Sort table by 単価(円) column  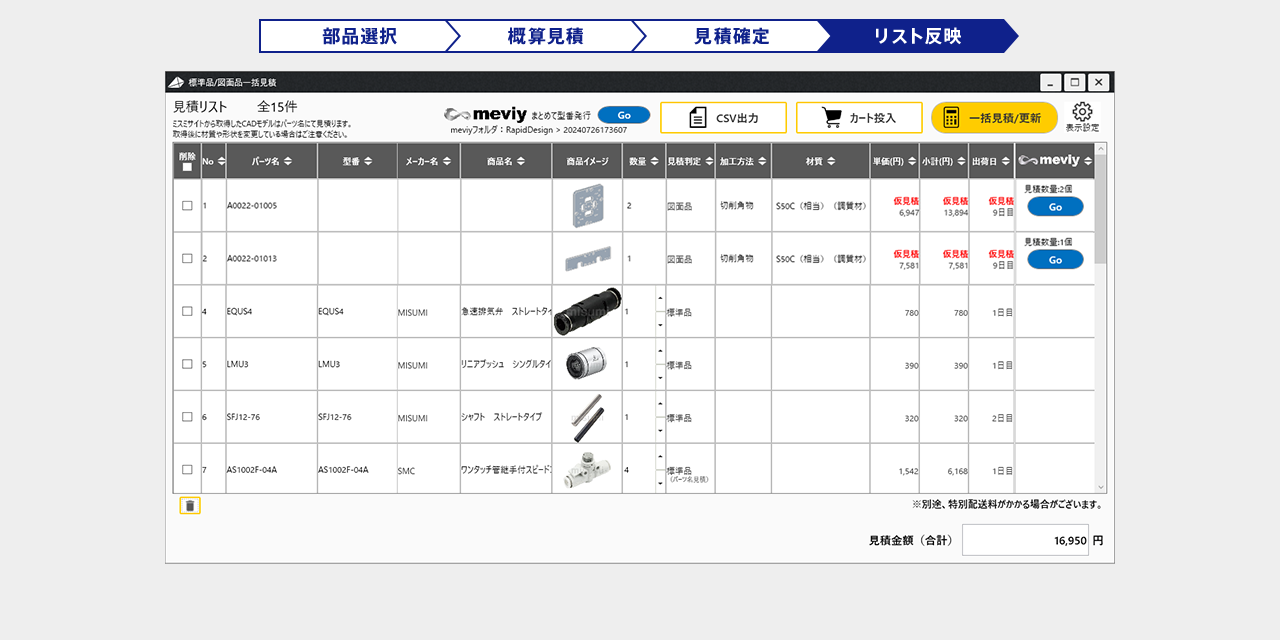894,161
